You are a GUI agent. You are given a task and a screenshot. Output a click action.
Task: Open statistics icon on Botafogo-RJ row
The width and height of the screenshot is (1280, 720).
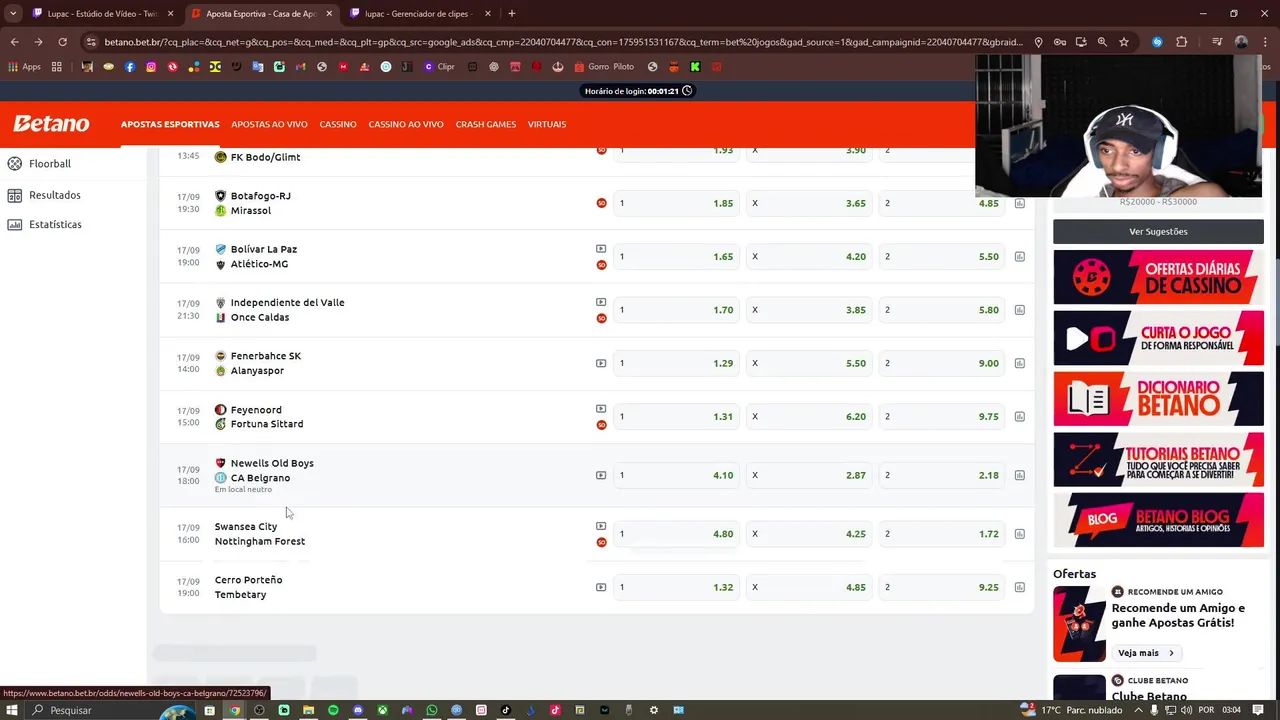coord(1019,203)
